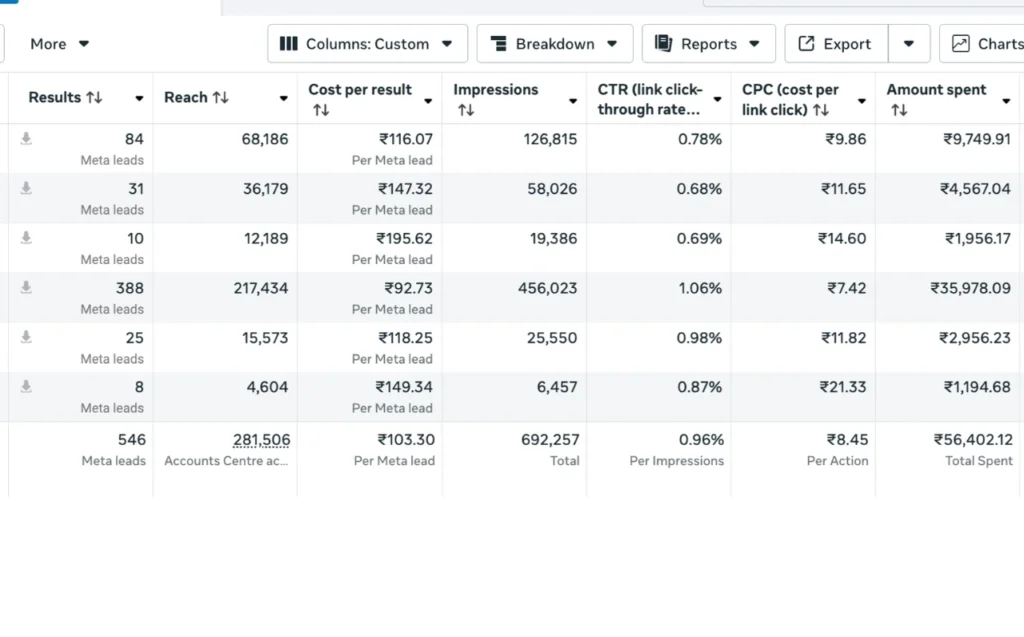The image size is (1024, 637).
Task: Click the sort arrows under Amount spent header
Action: (898, 110)
